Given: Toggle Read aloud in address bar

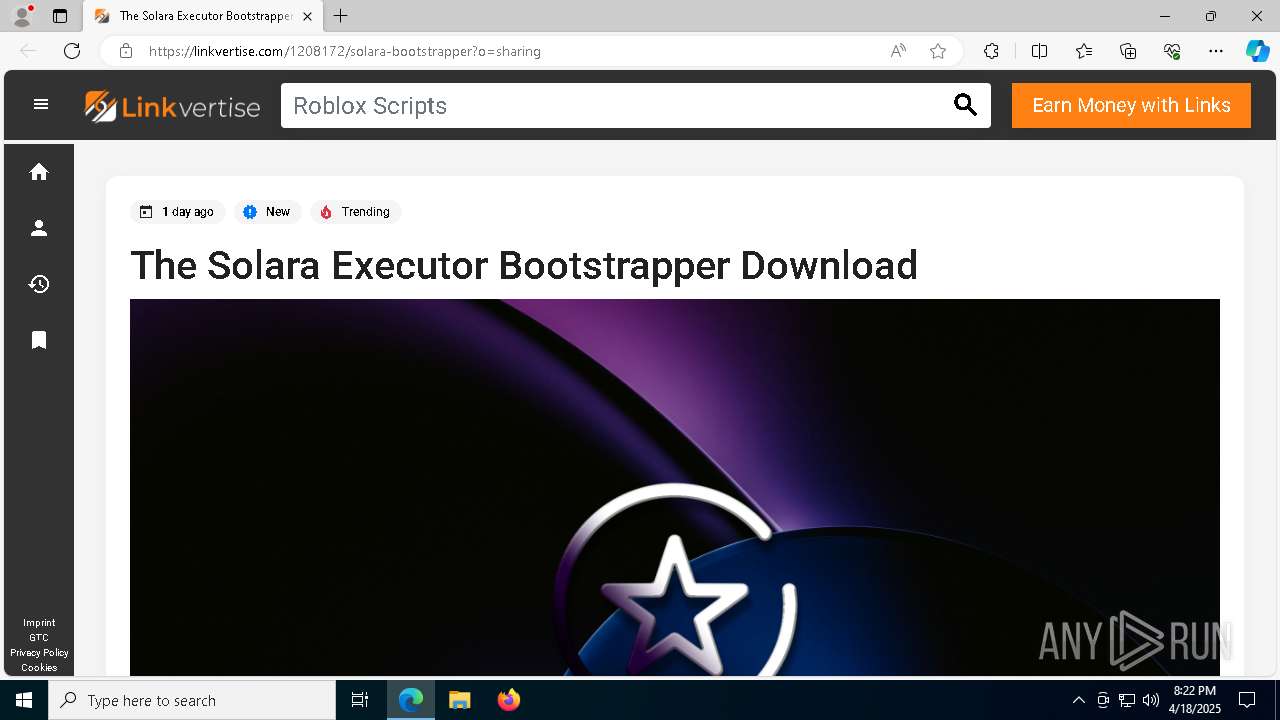Looking at the screenshot, I should click(x=898, y=51).
